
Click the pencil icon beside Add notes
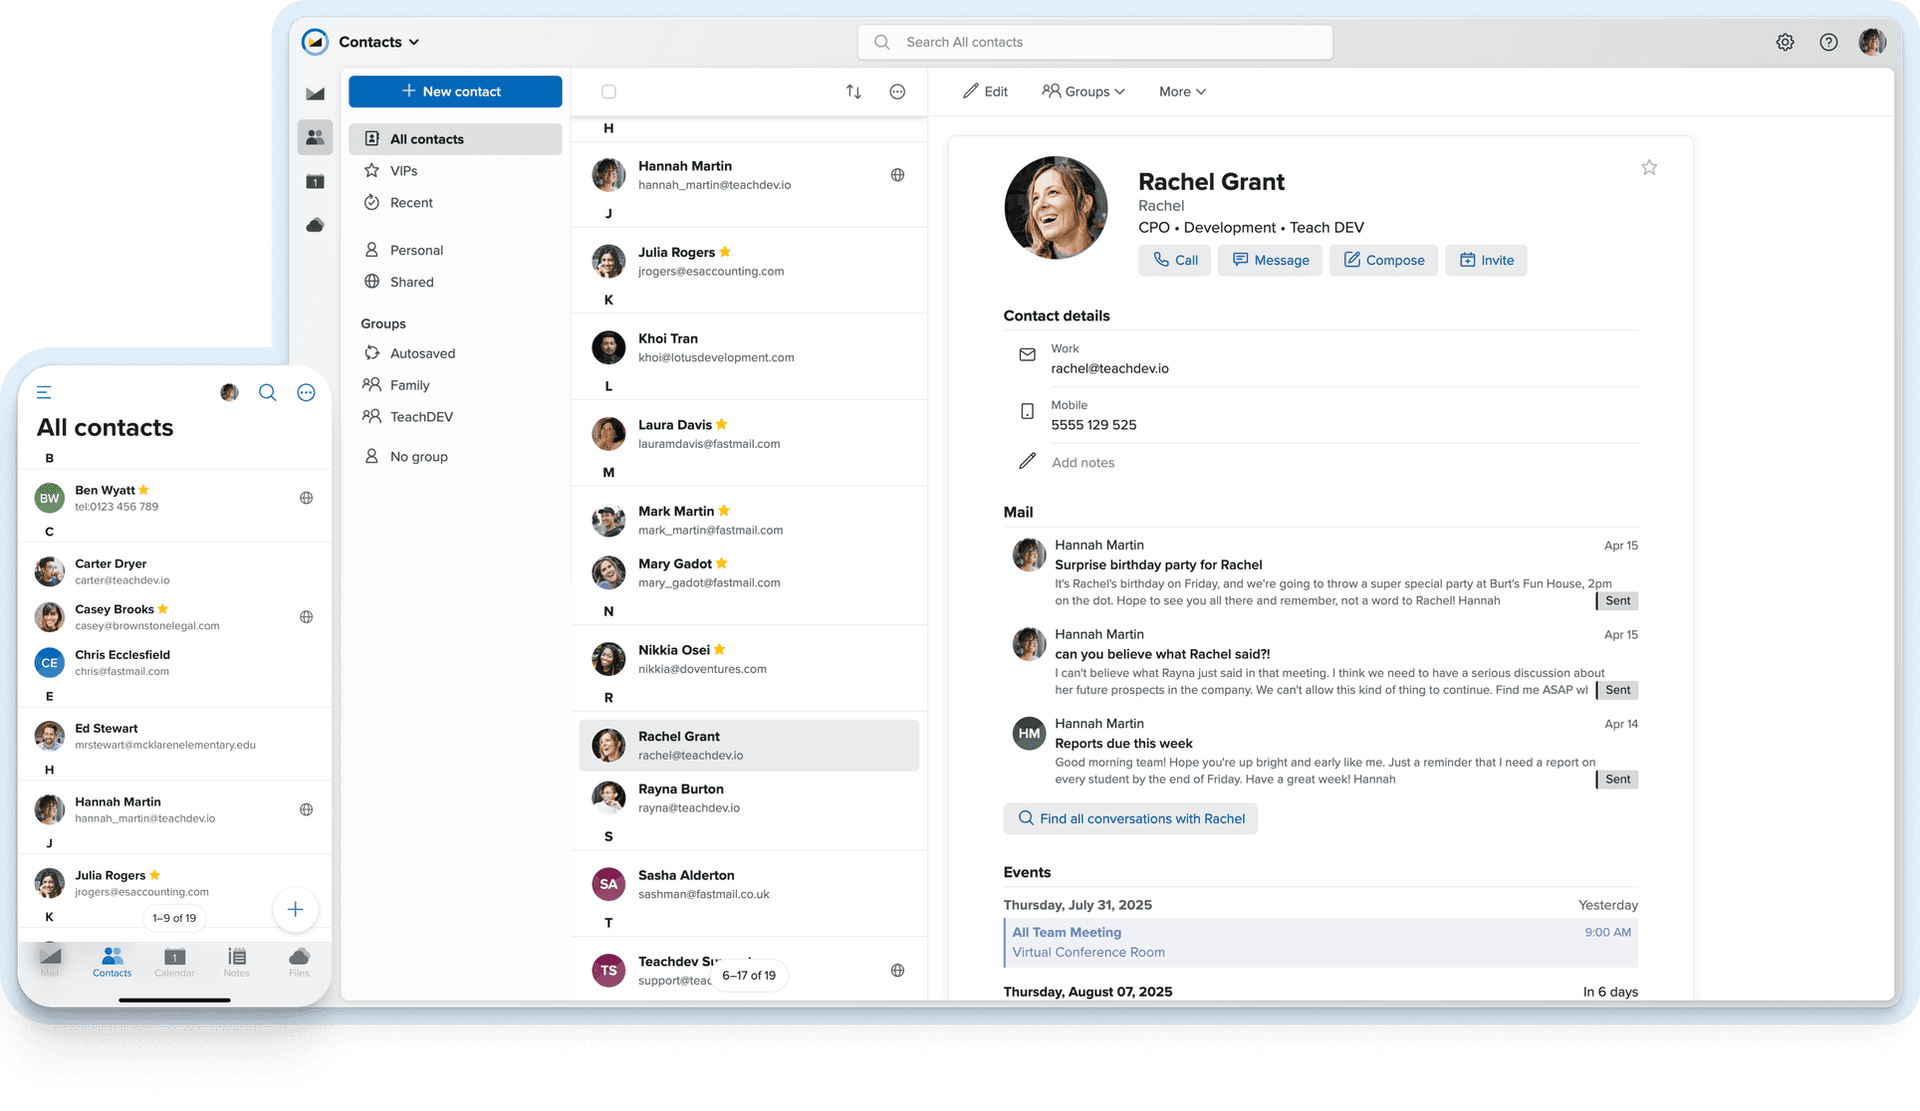(1027, 461)
